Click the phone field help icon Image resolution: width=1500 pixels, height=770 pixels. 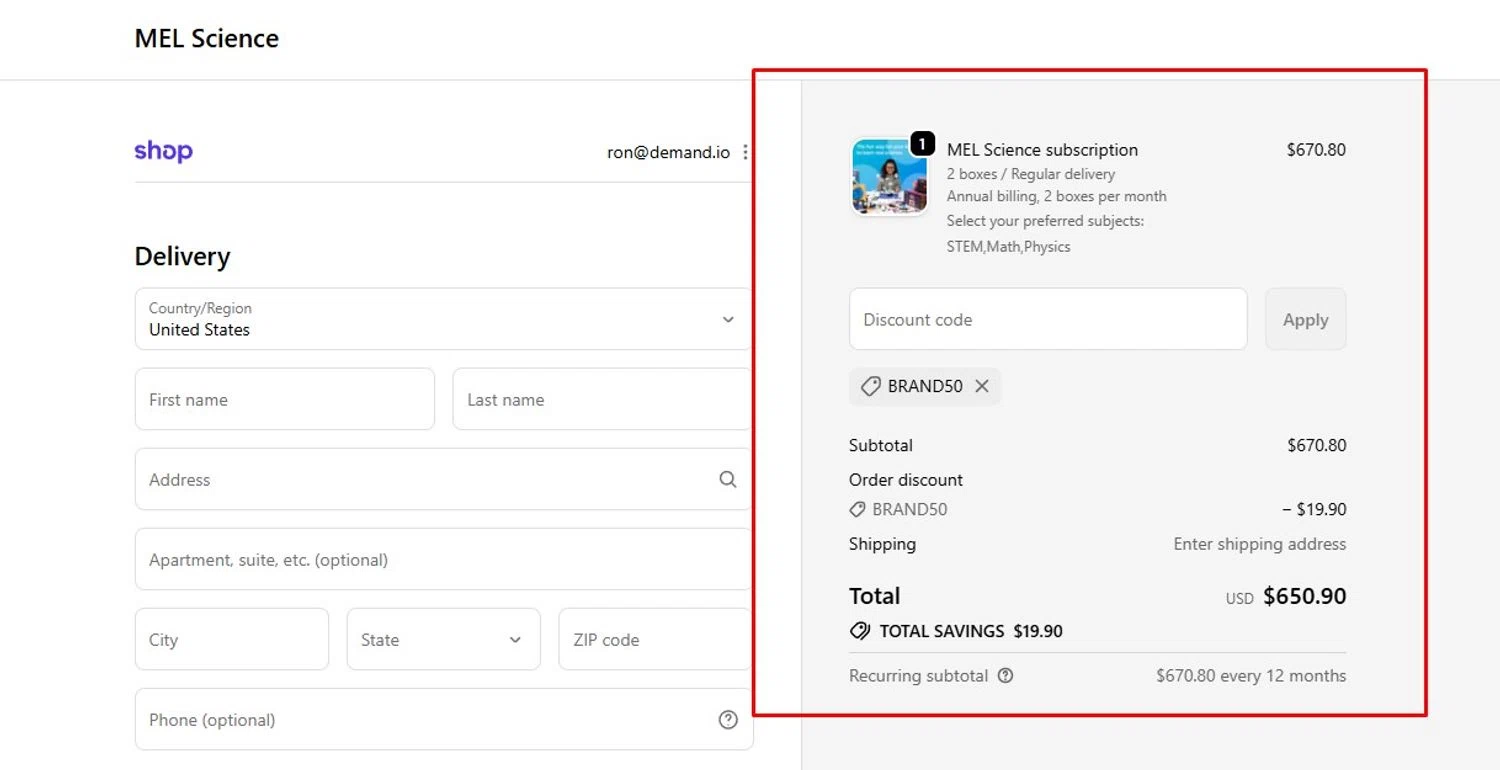[728, 719]
